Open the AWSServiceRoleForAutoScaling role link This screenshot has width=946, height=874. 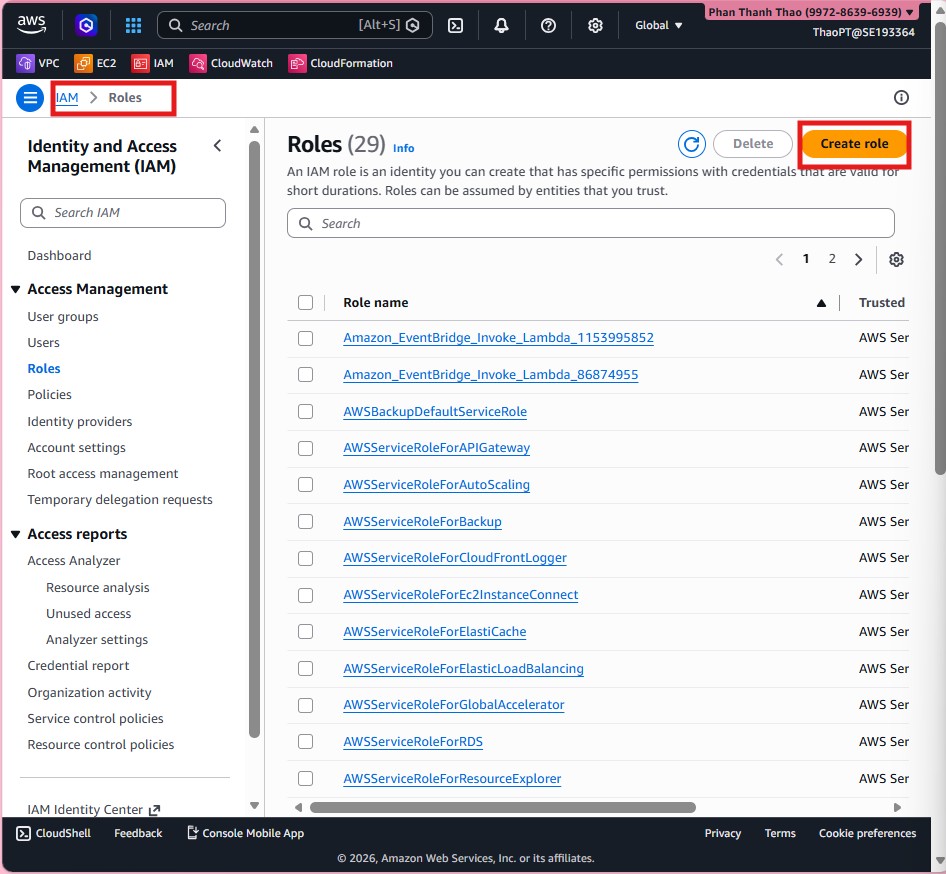tap(436, 485)
